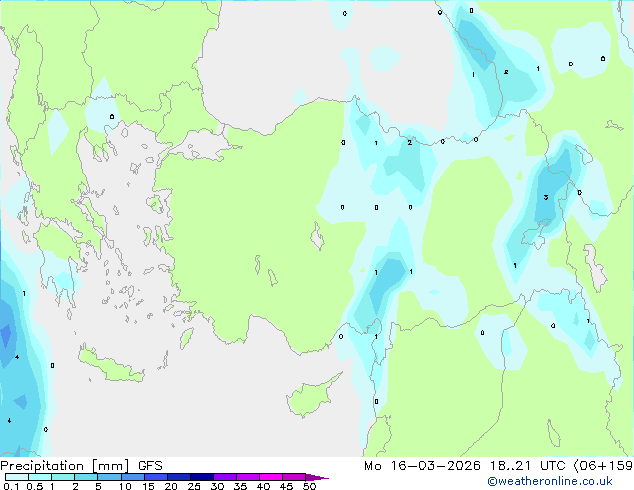
Task: Click the '30' legend scale label
Action: click(x=217, y=486)
